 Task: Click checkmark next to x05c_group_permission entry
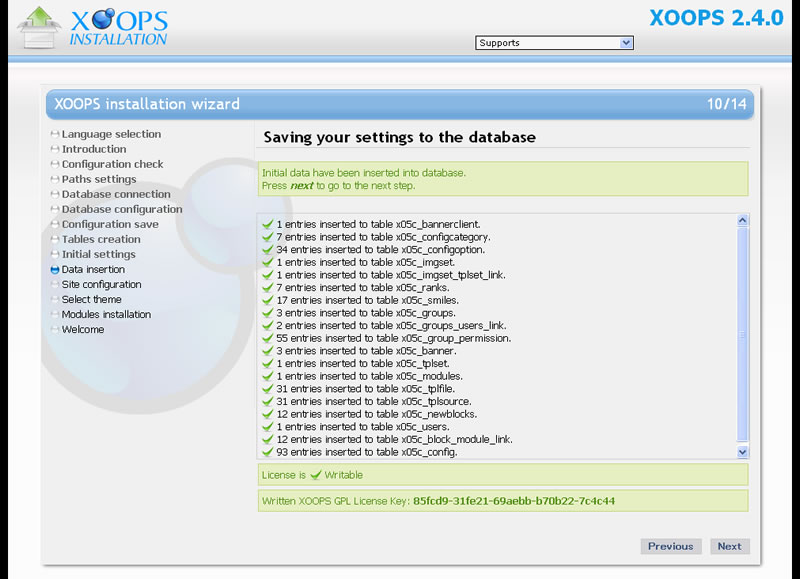267,338
